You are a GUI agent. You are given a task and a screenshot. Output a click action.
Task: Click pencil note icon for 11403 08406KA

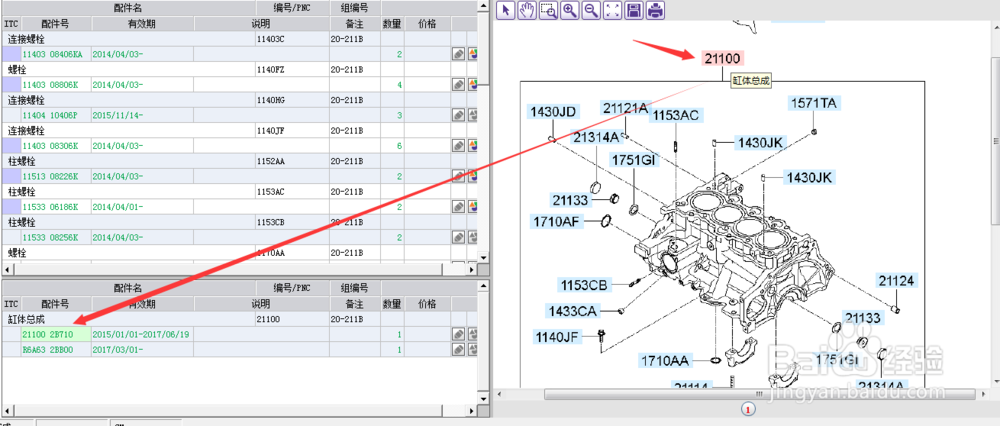point(458,54)
